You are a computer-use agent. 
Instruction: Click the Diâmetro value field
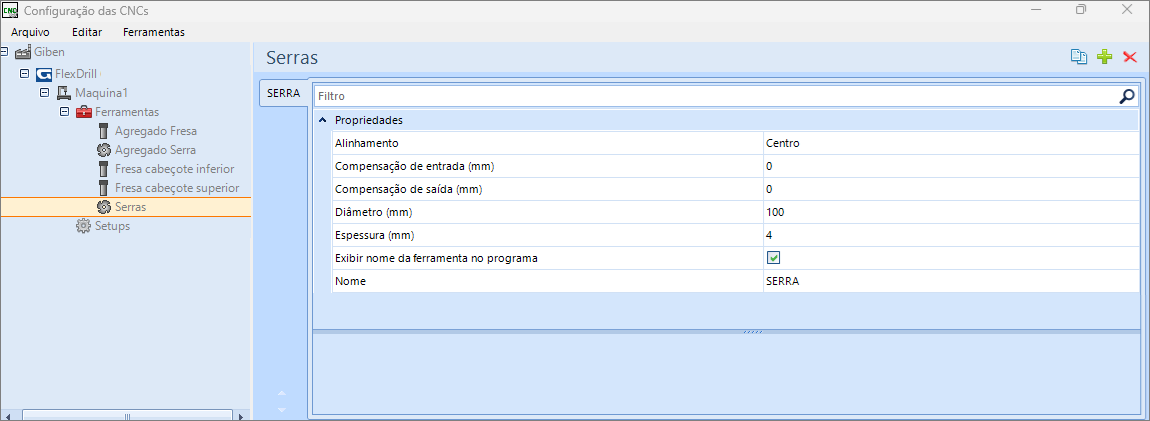[x=950, y=212]
